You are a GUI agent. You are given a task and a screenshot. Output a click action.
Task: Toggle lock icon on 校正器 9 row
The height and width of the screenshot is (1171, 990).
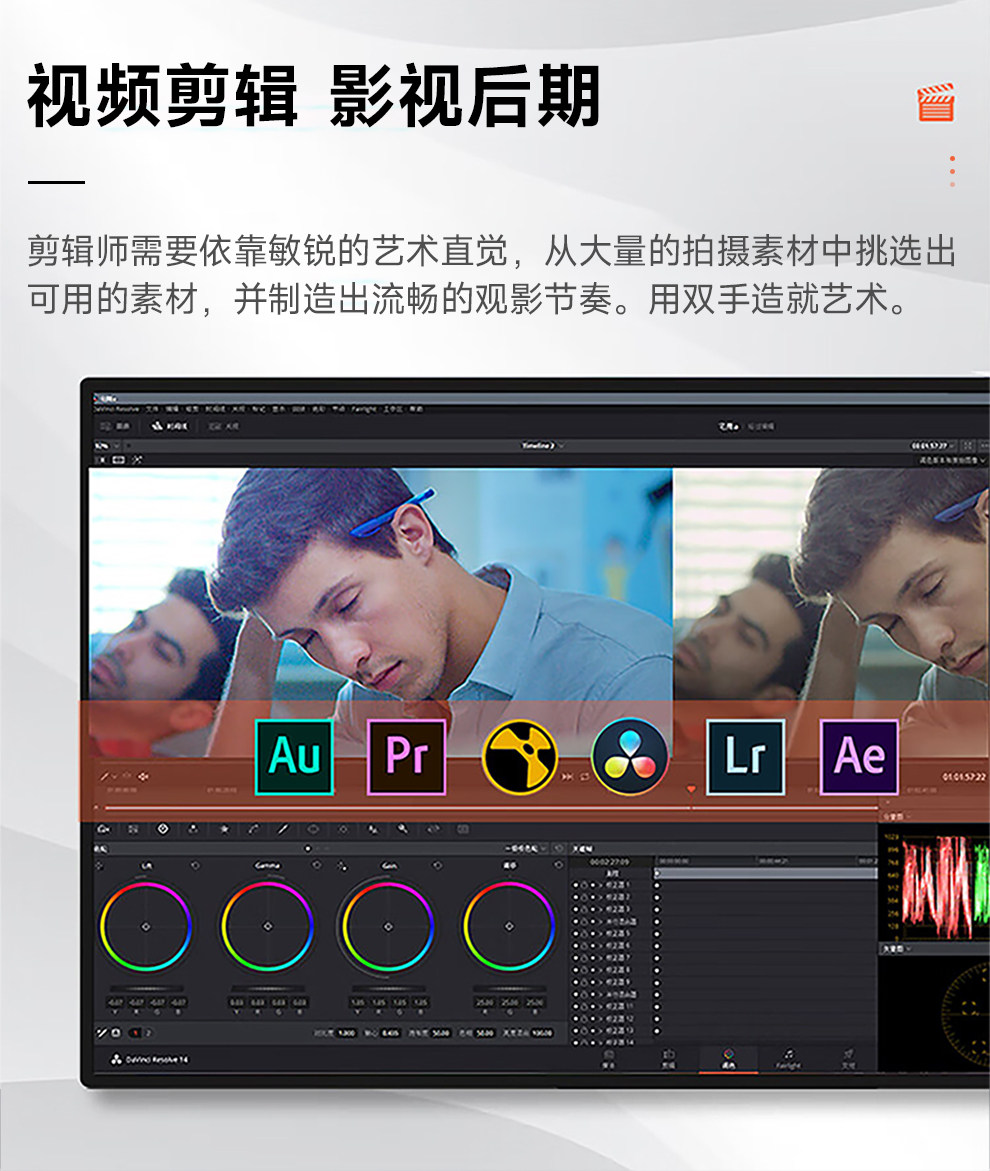point(584,982)
